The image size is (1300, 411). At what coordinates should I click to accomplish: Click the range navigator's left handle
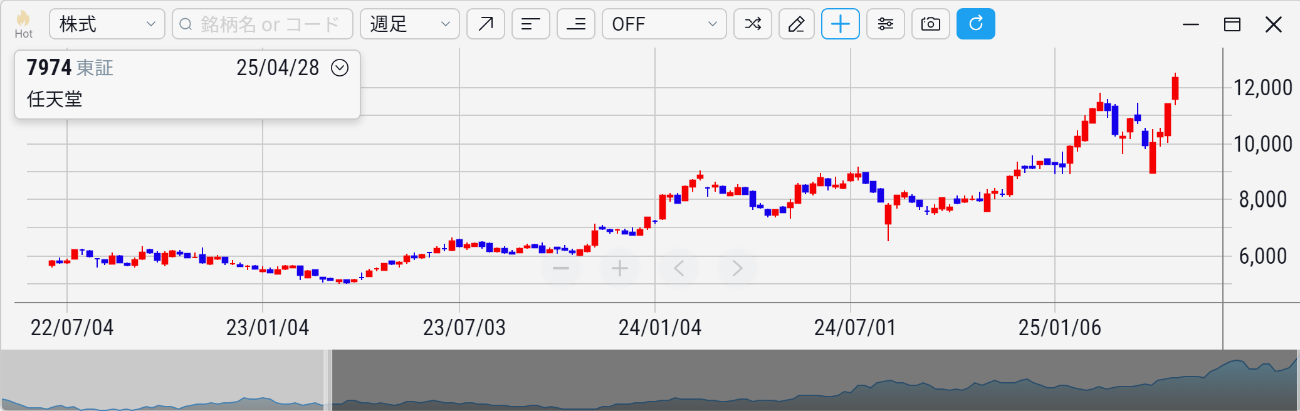328,380
